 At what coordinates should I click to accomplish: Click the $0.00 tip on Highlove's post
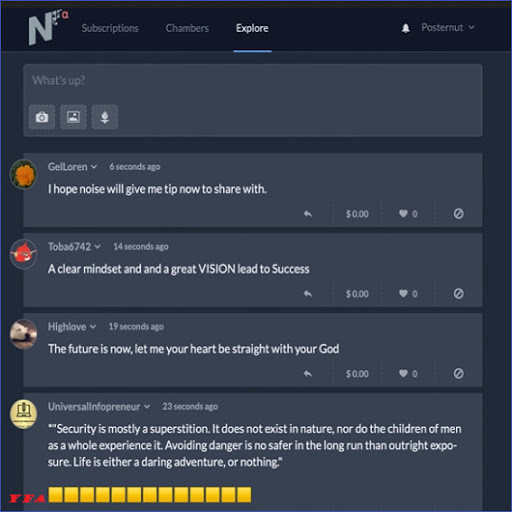(357, 374)
